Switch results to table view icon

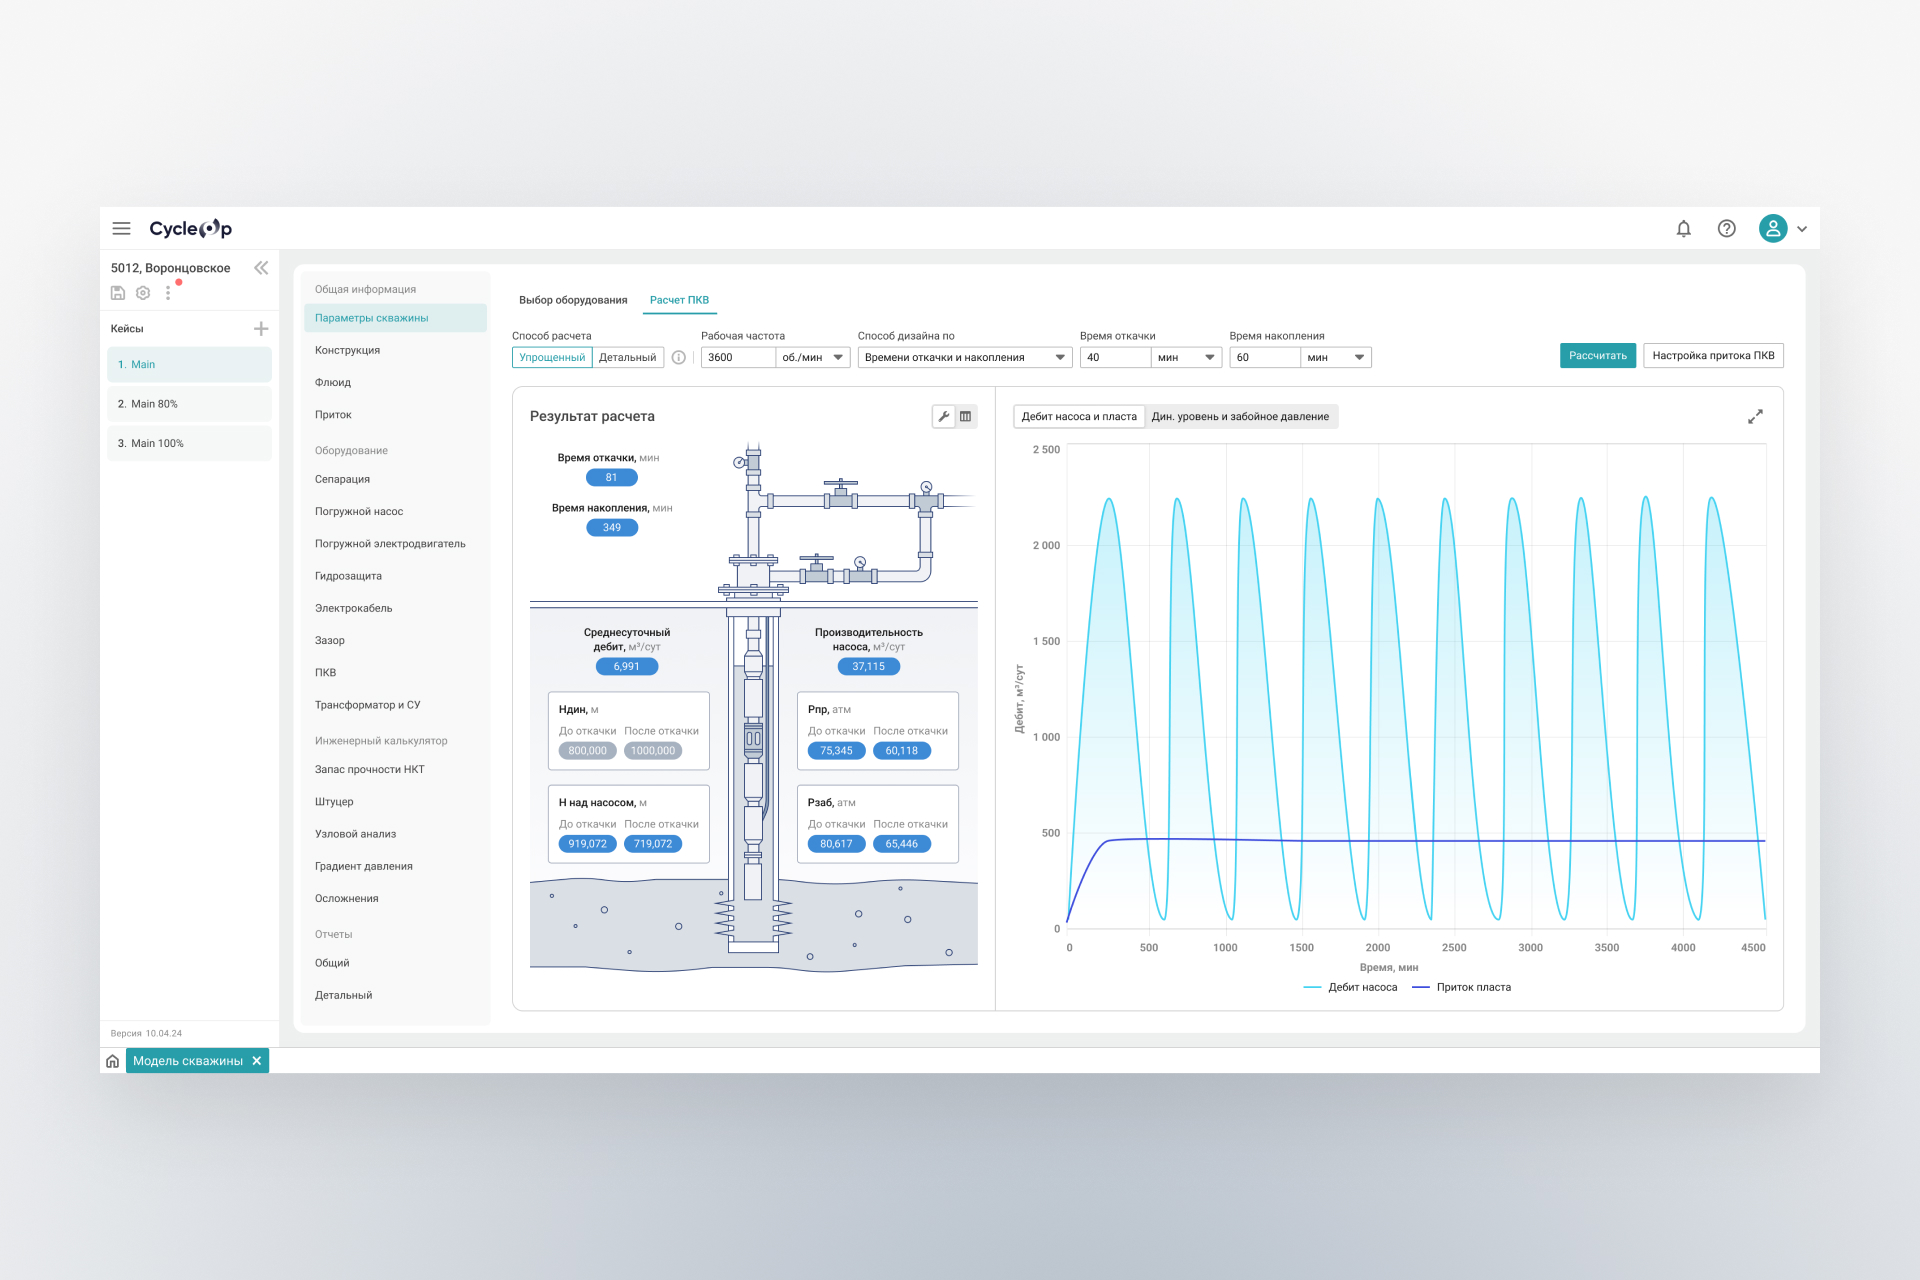coord(966,416)
